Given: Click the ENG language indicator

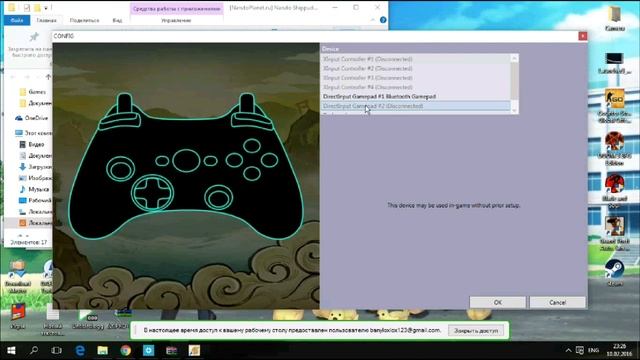Looking at the screenshot, I should coord(593,350).
